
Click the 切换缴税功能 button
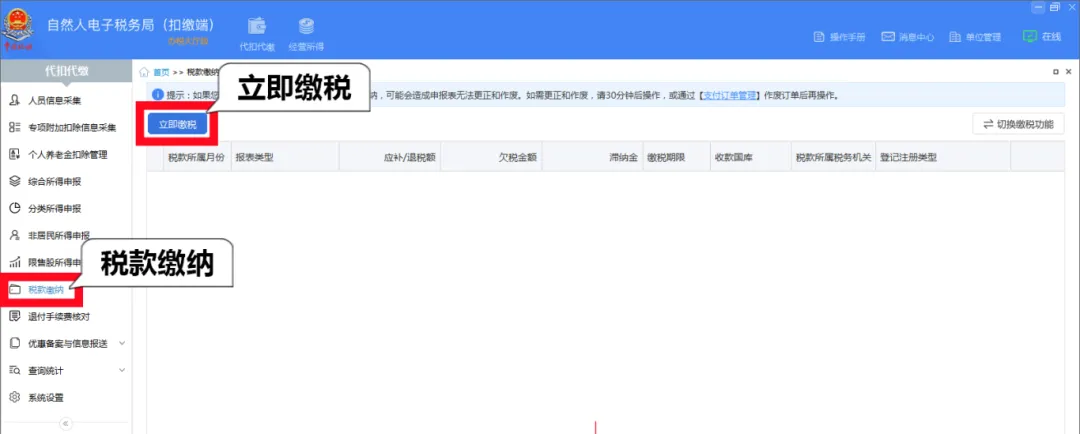1018,124
